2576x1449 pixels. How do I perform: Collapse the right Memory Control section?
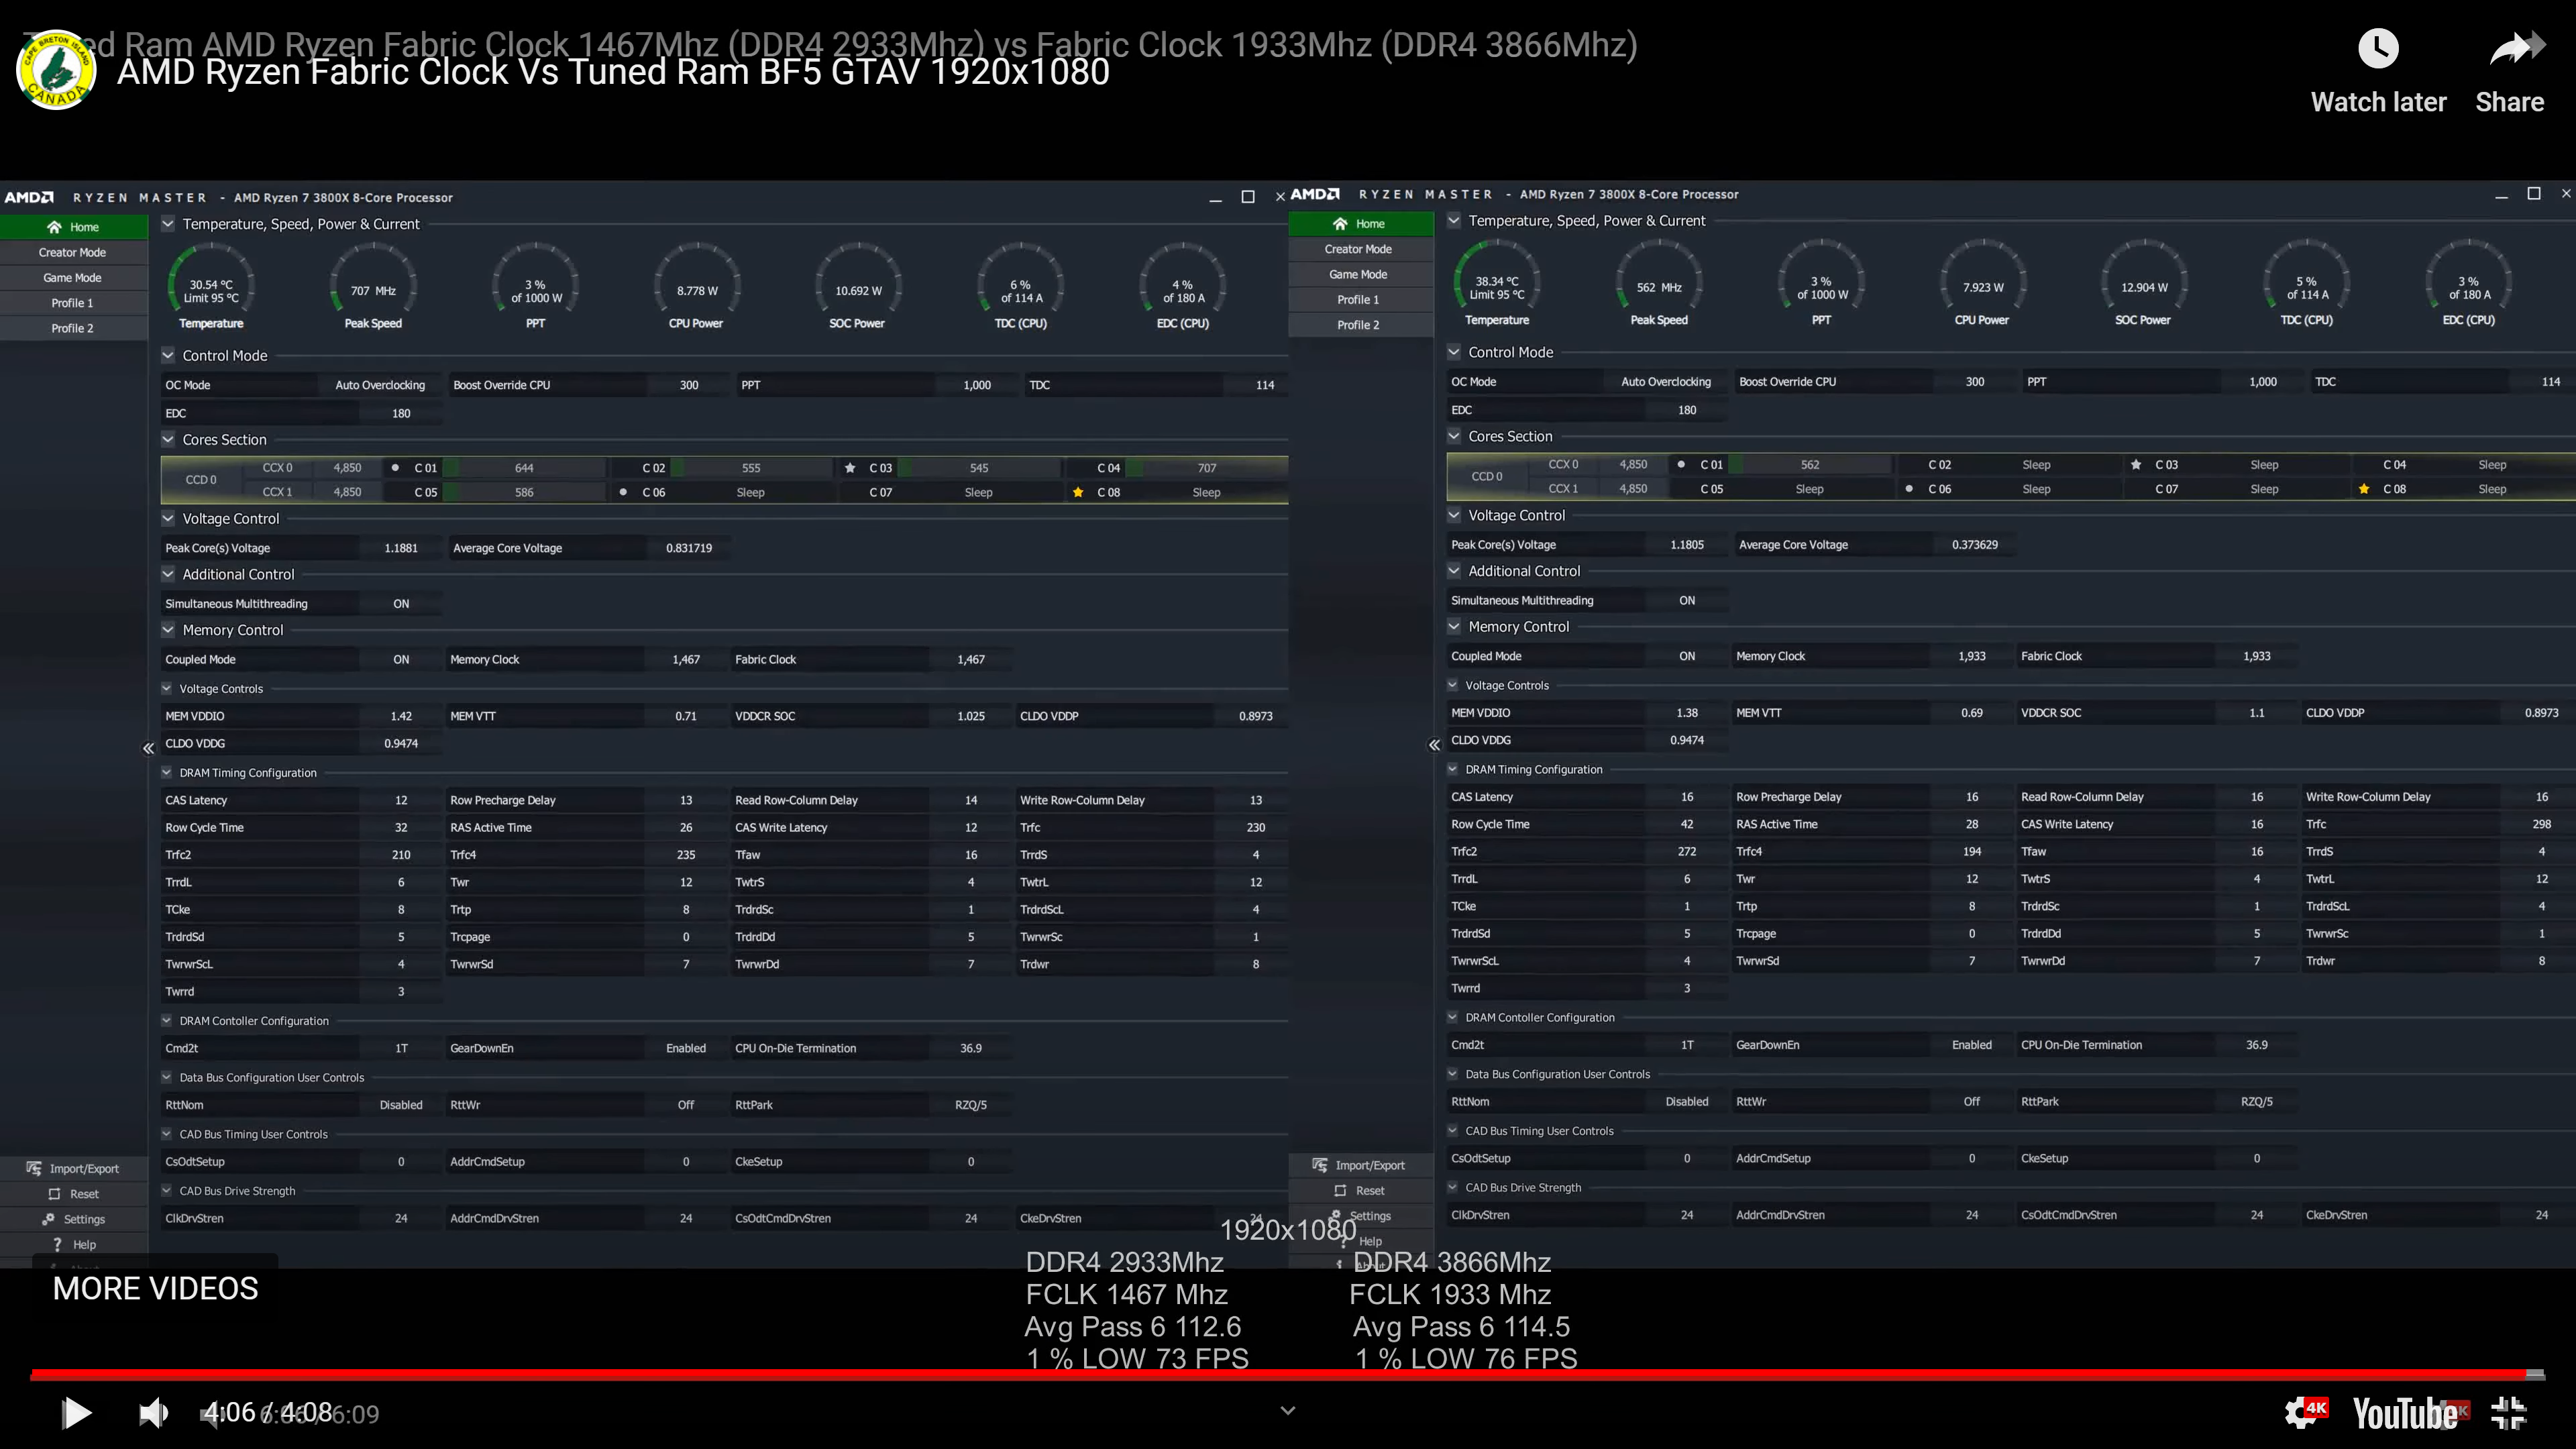click(x=1454, y=626)
